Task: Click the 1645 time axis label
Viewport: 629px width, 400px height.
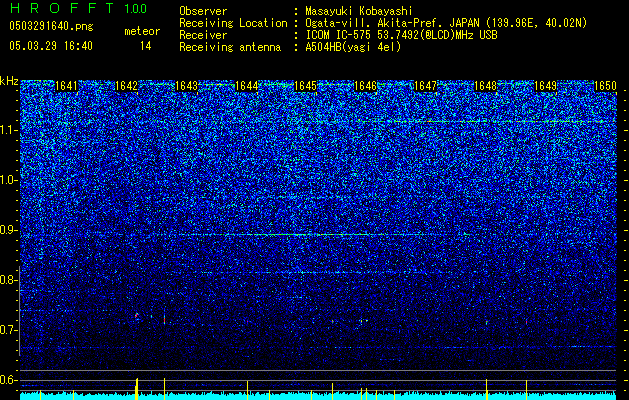Action: click(305, 86)
